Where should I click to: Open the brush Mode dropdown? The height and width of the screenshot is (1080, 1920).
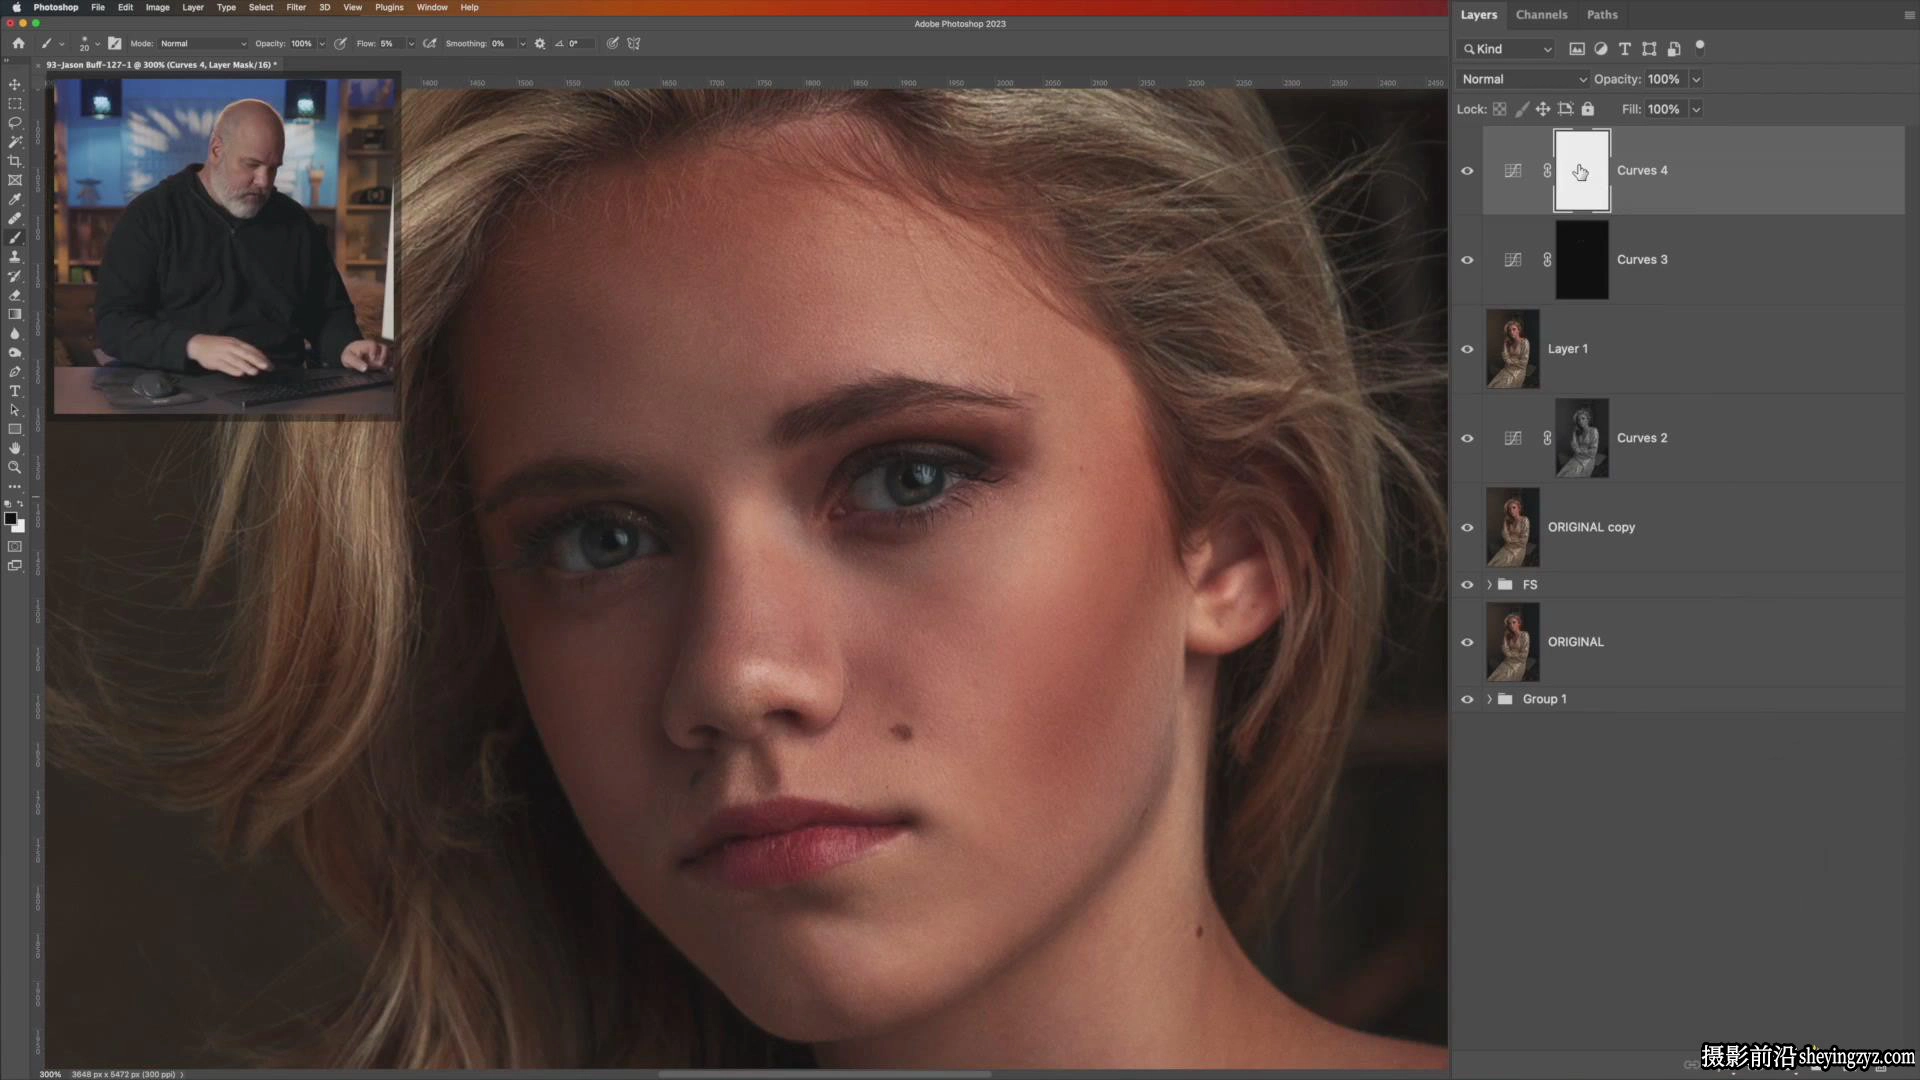(203, 44)
